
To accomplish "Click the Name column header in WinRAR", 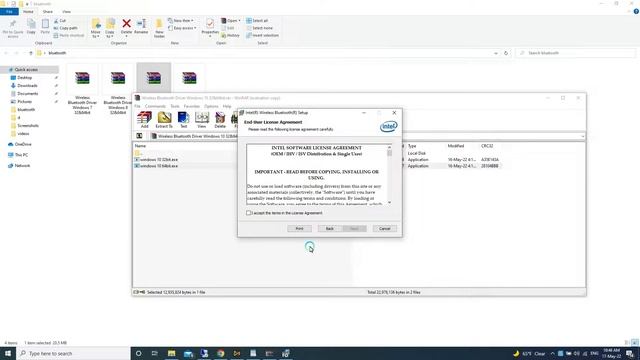I will (x=140, y=146).
